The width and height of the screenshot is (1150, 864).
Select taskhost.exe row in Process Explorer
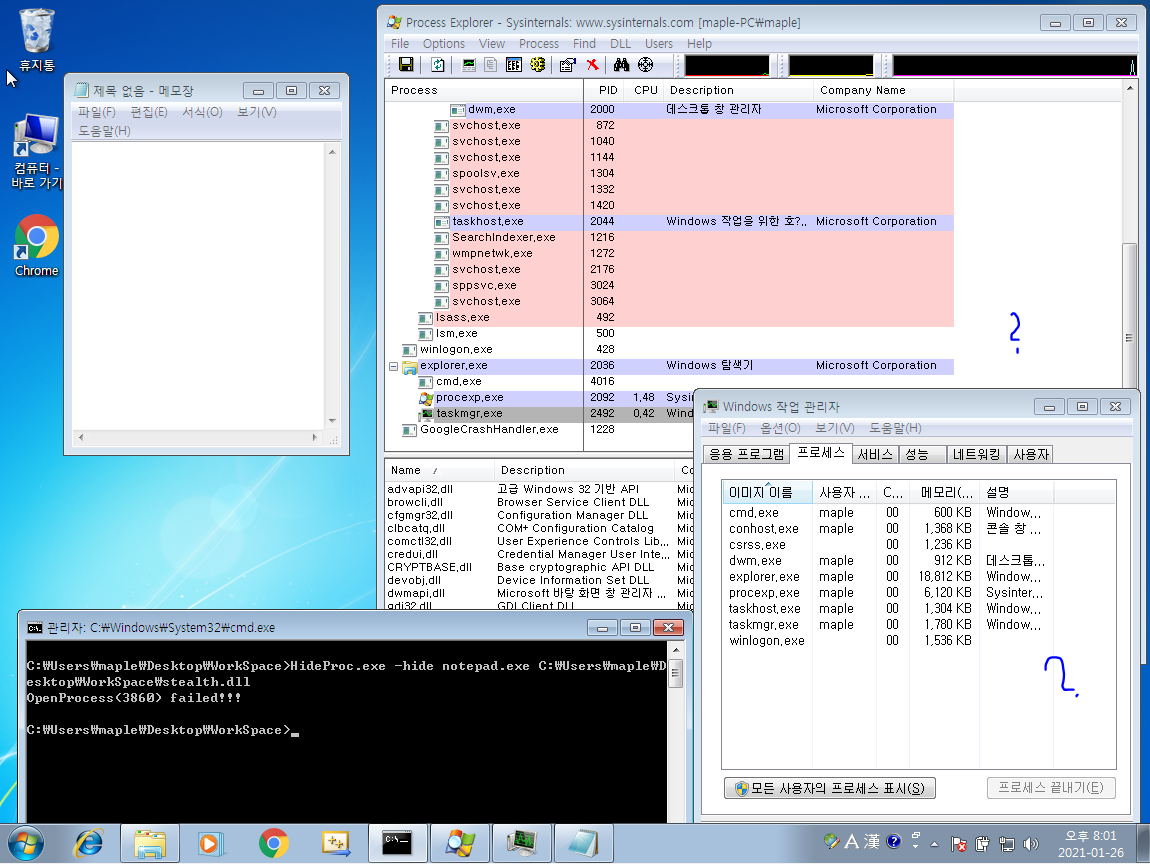pyautogui.click(x=669, y=222)
